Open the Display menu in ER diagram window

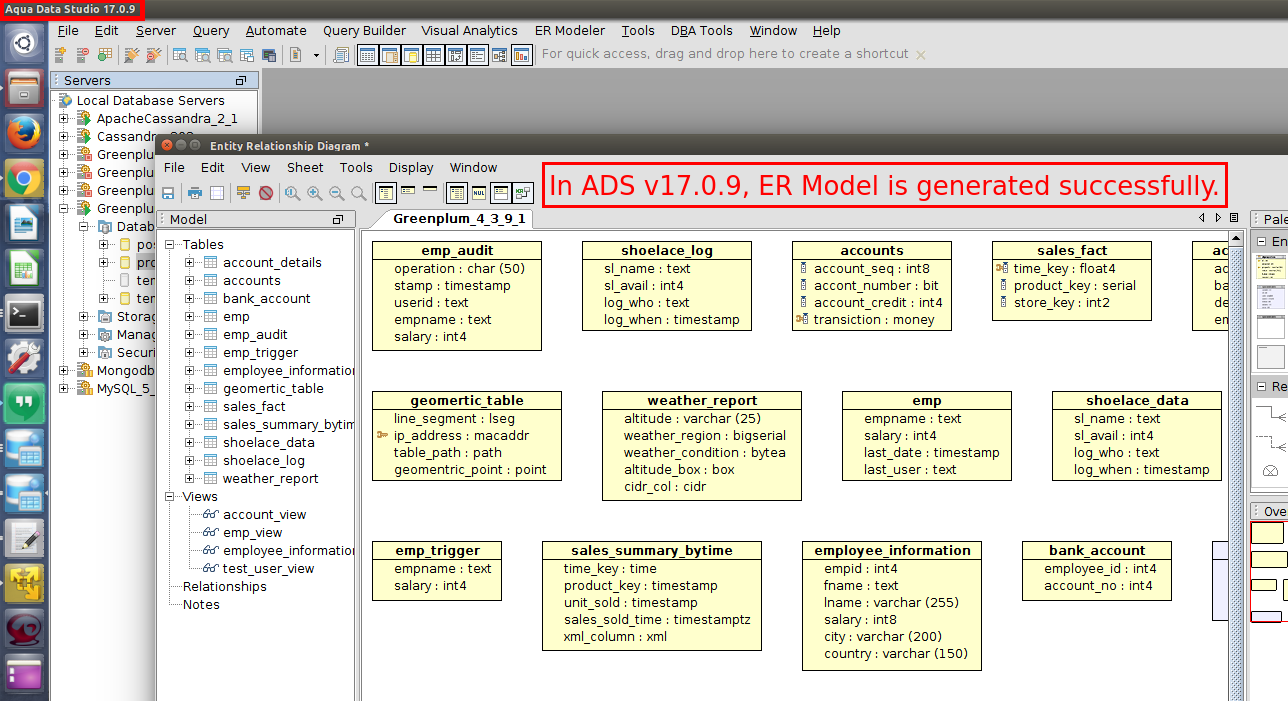pos(411,168)
